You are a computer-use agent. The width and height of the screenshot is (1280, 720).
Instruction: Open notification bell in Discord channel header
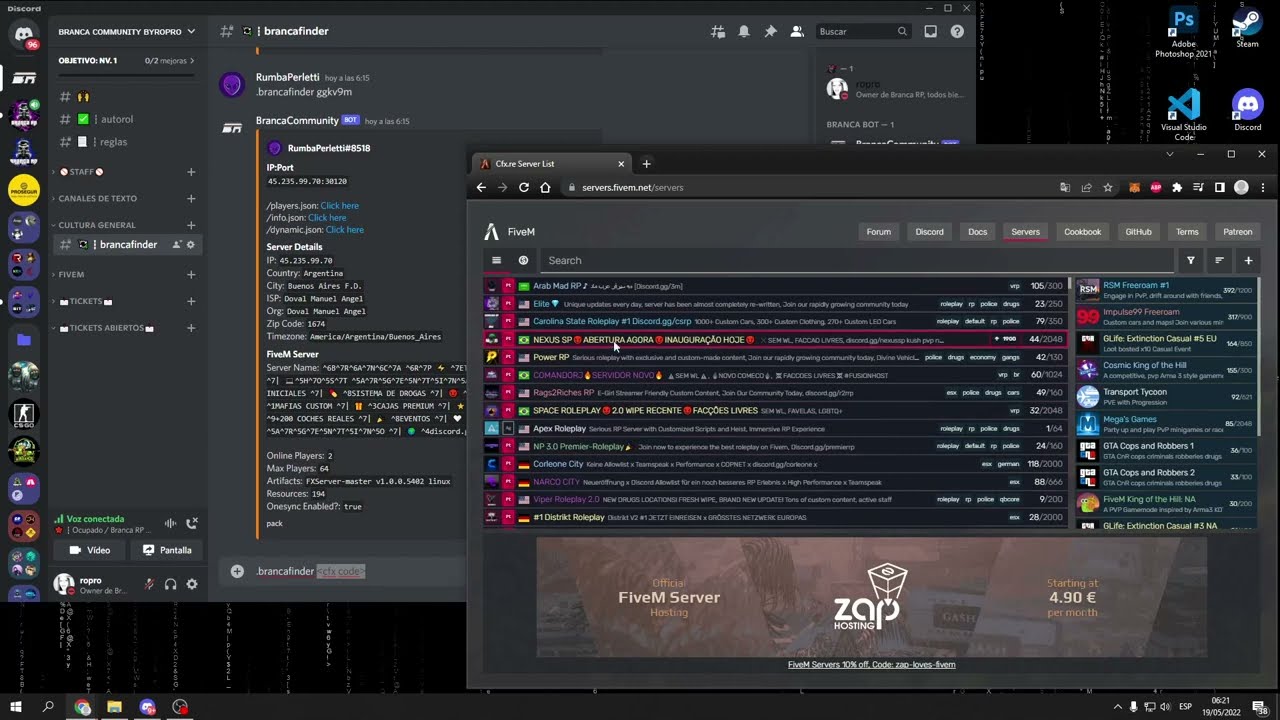coord(744,31)
